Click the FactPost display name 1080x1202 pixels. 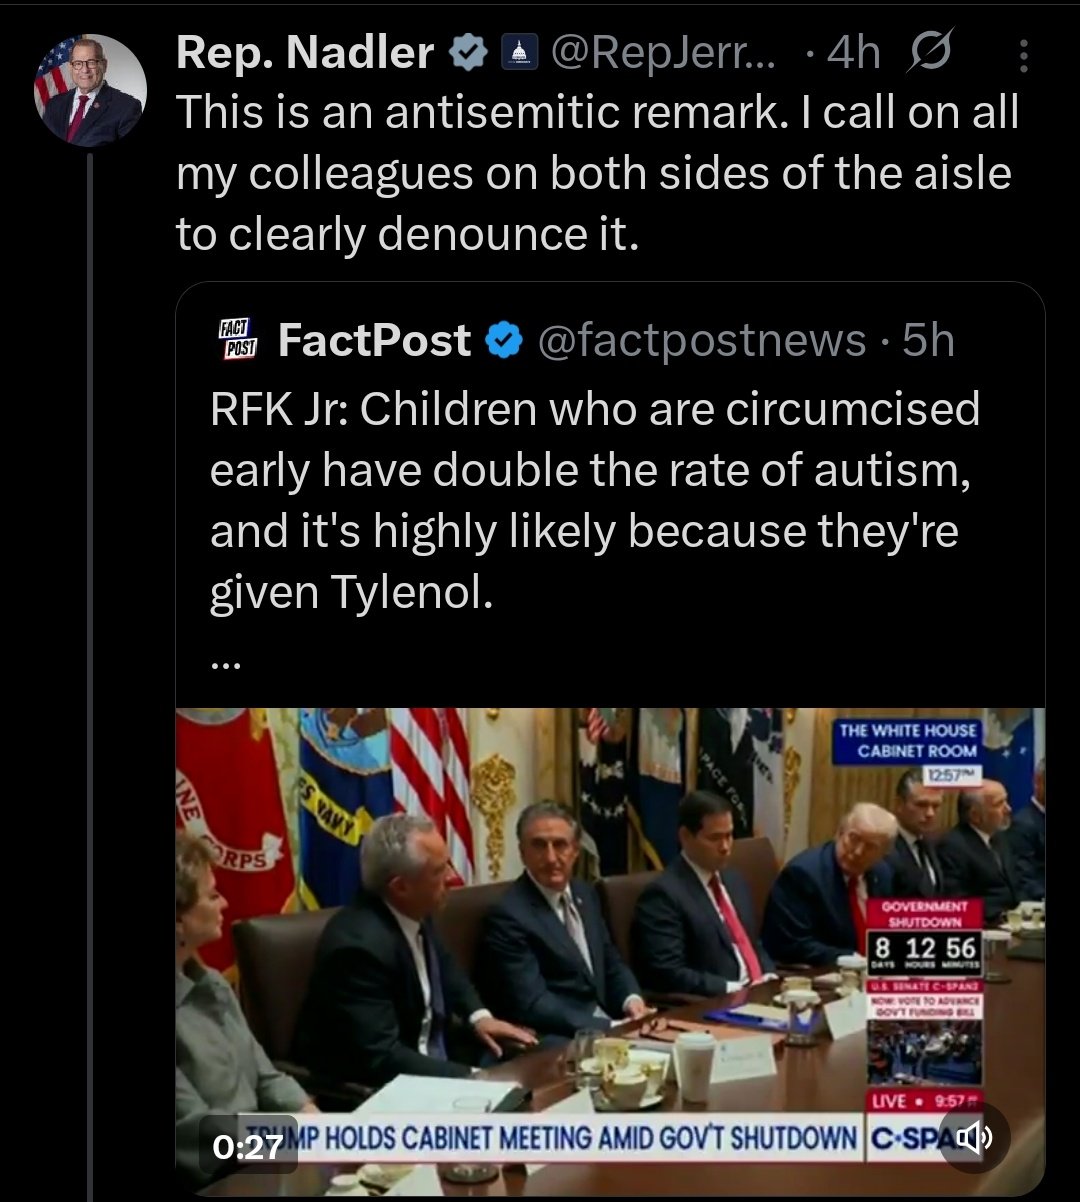pos(374,341)
